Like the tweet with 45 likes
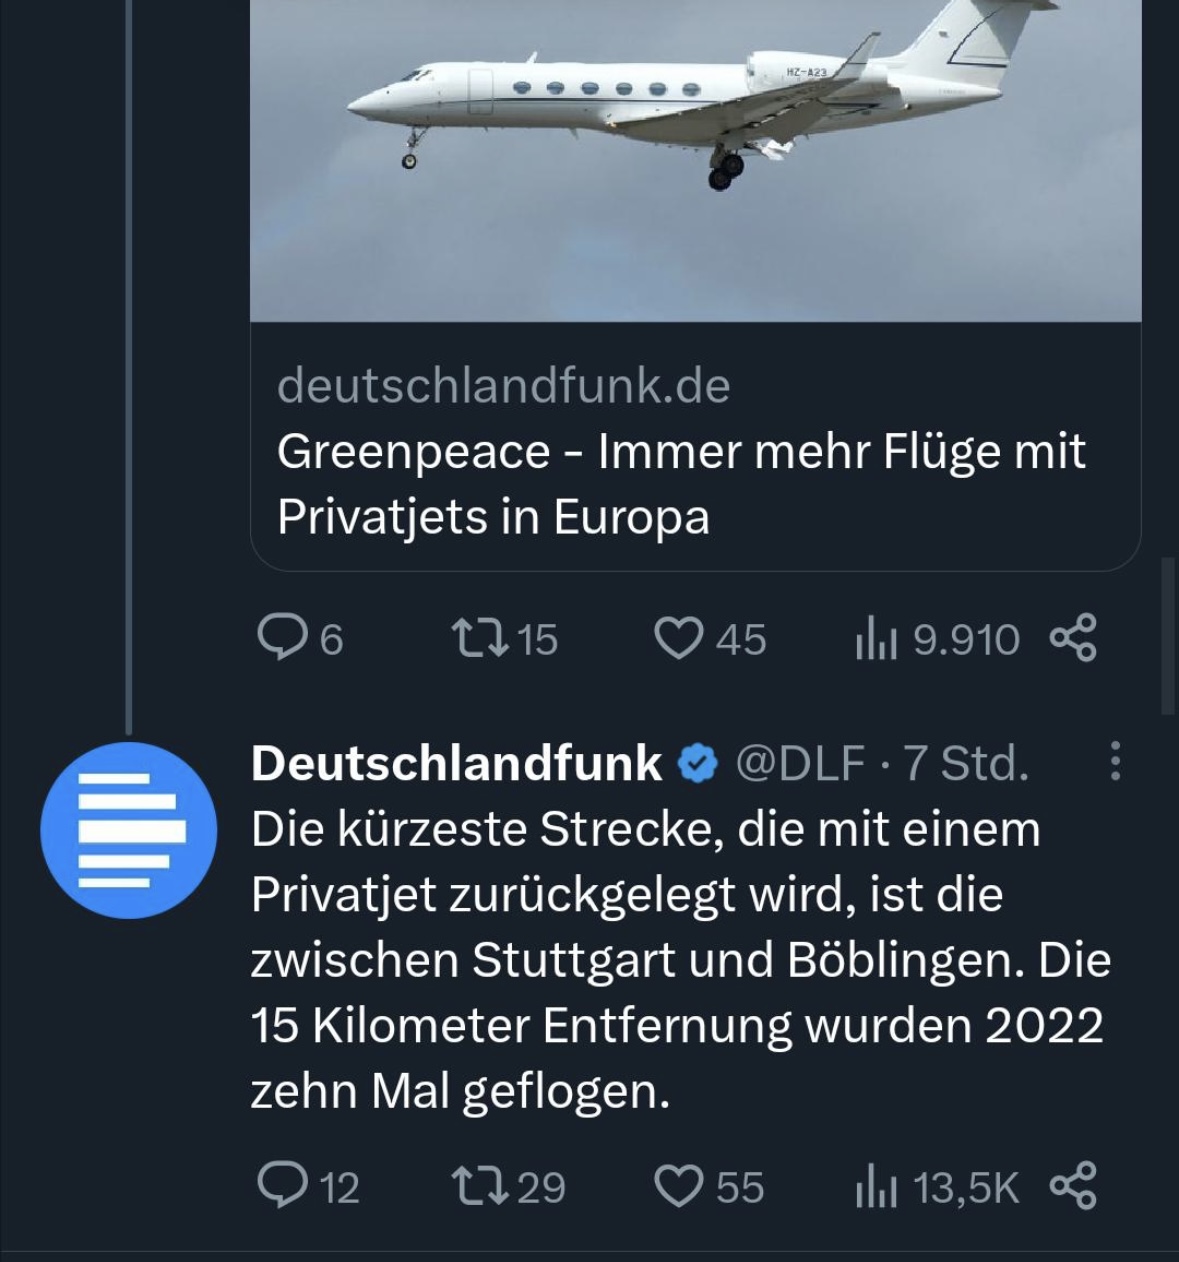Image resolution: width=1179 pixels, height=1262 pixels. [x=678, y=638]
